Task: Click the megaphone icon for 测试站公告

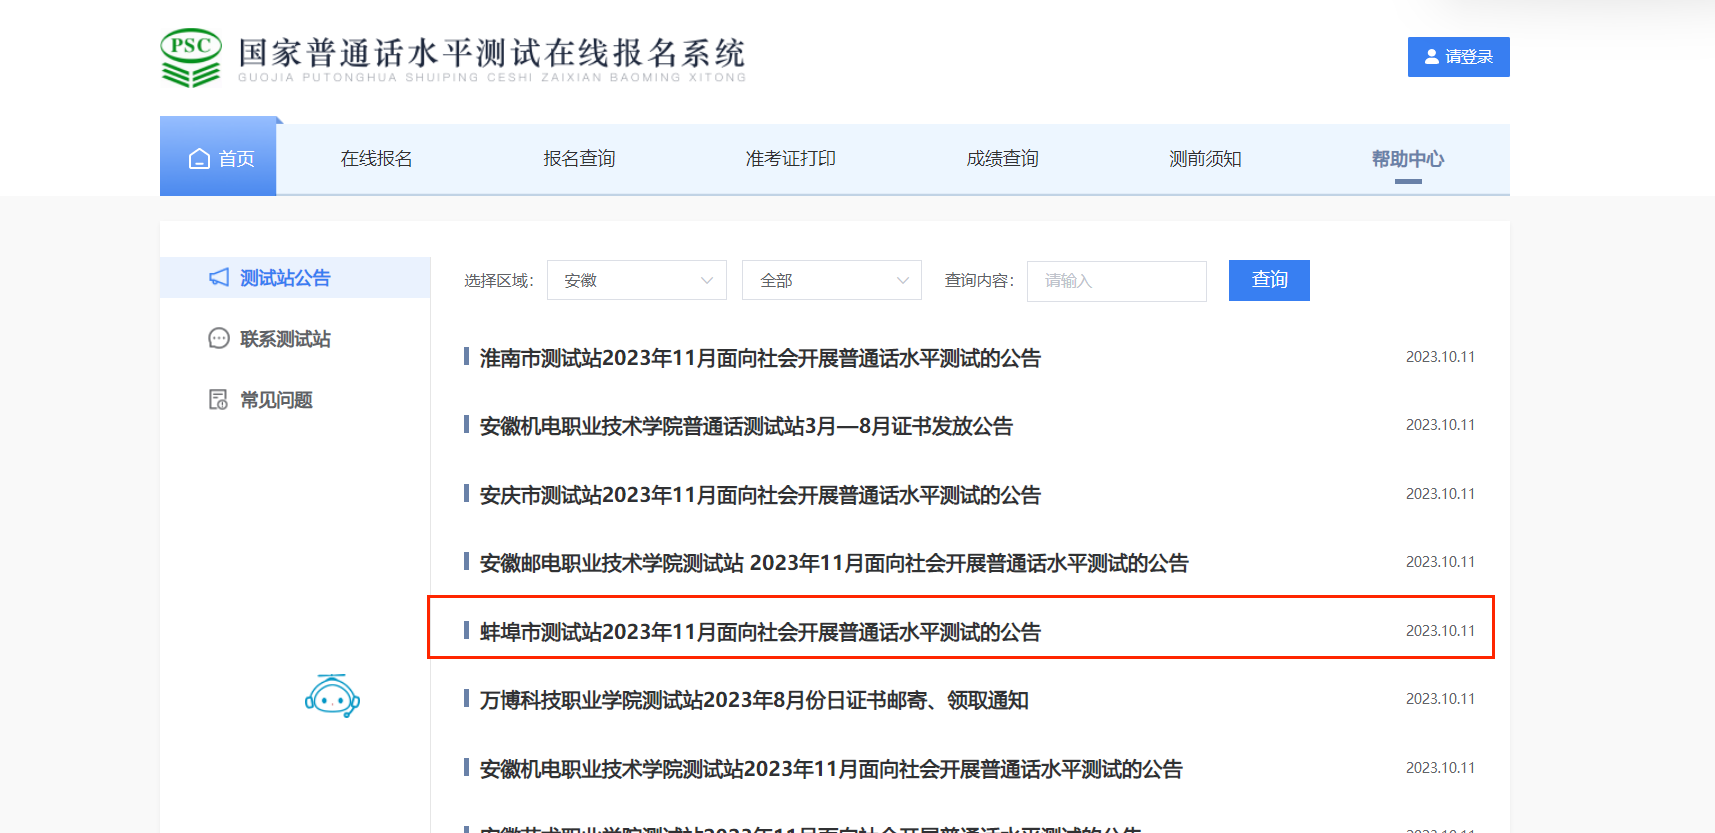Action: click(x=219, y=278)
